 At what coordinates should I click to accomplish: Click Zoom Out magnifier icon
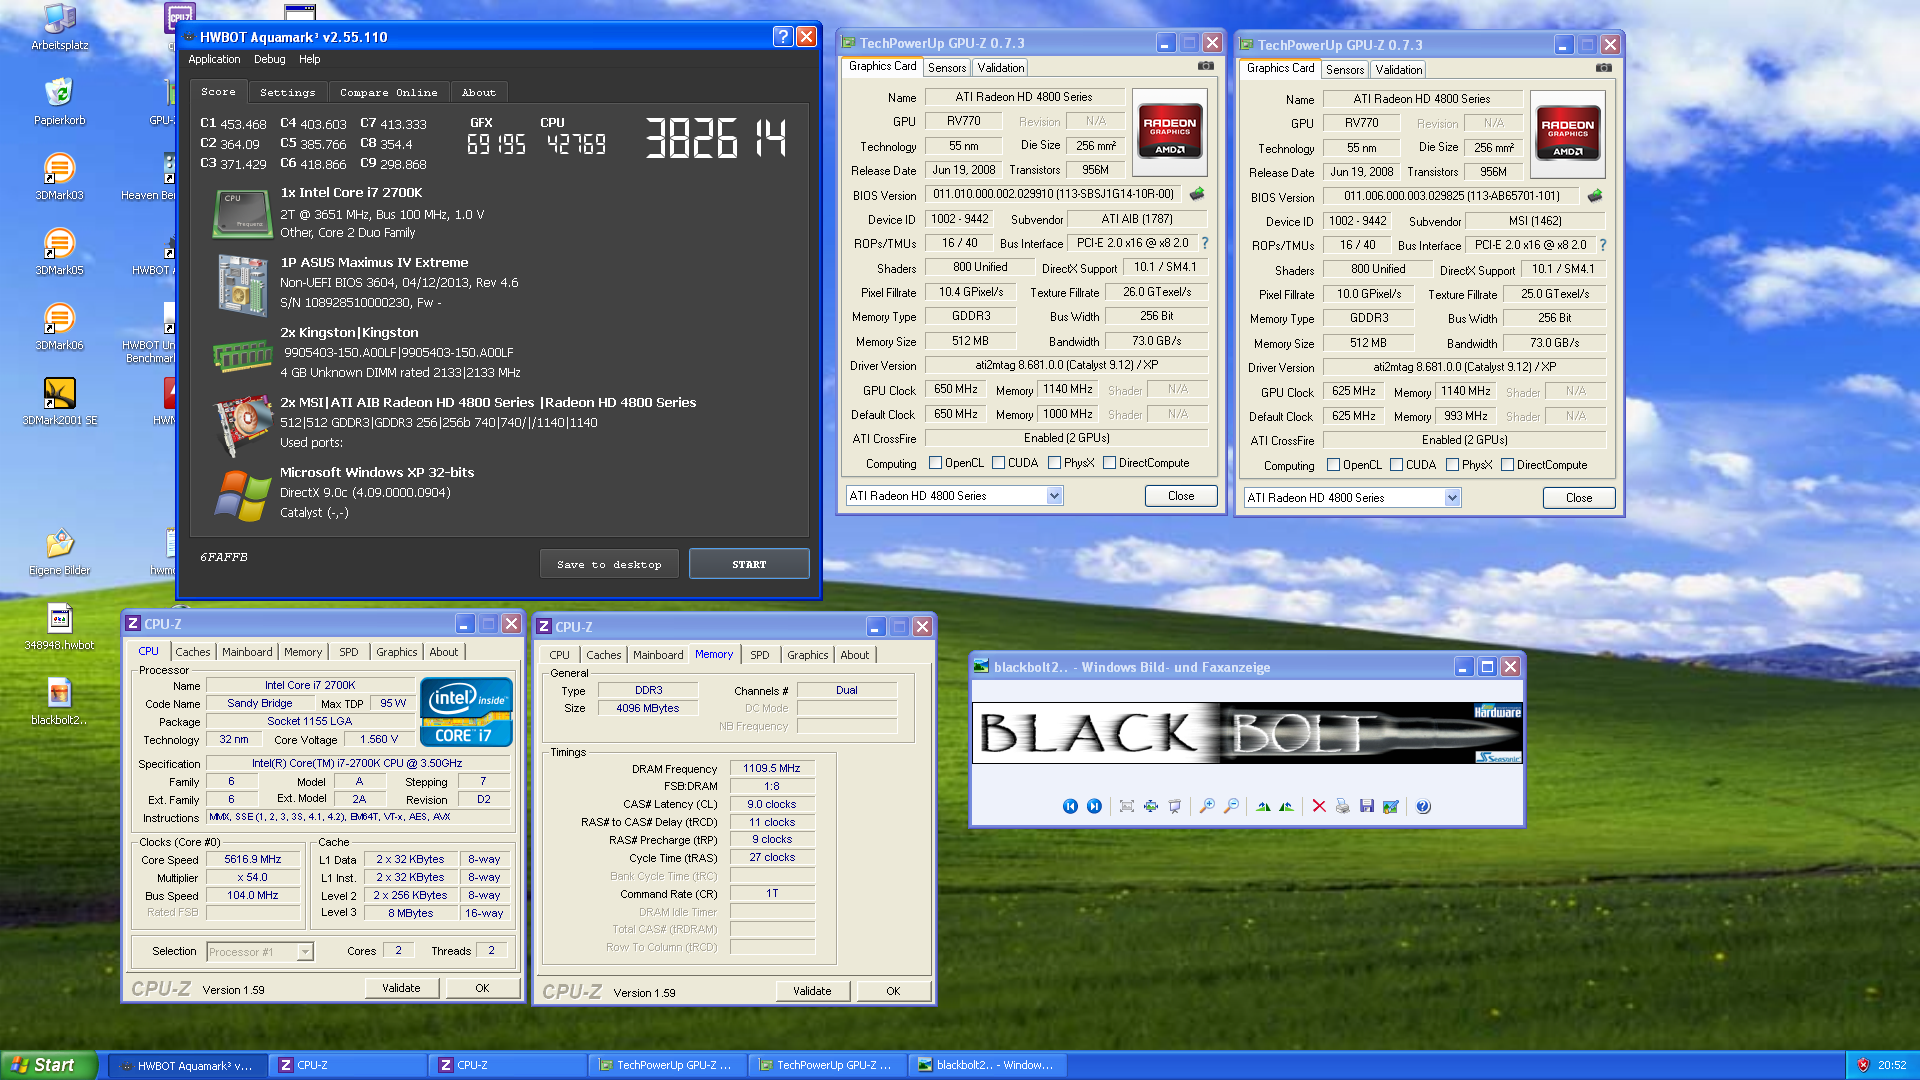pos(1231,806)
